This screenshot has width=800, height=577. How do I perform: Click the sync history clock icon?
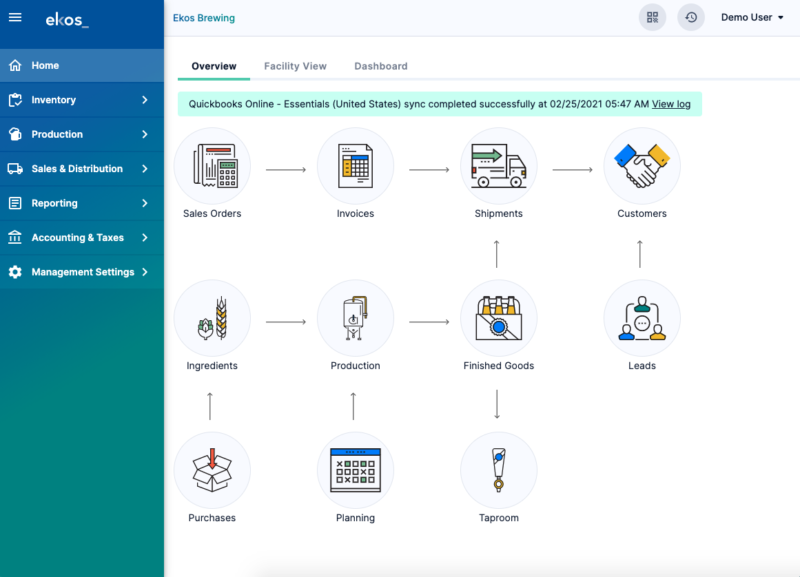tap(690, 17)
